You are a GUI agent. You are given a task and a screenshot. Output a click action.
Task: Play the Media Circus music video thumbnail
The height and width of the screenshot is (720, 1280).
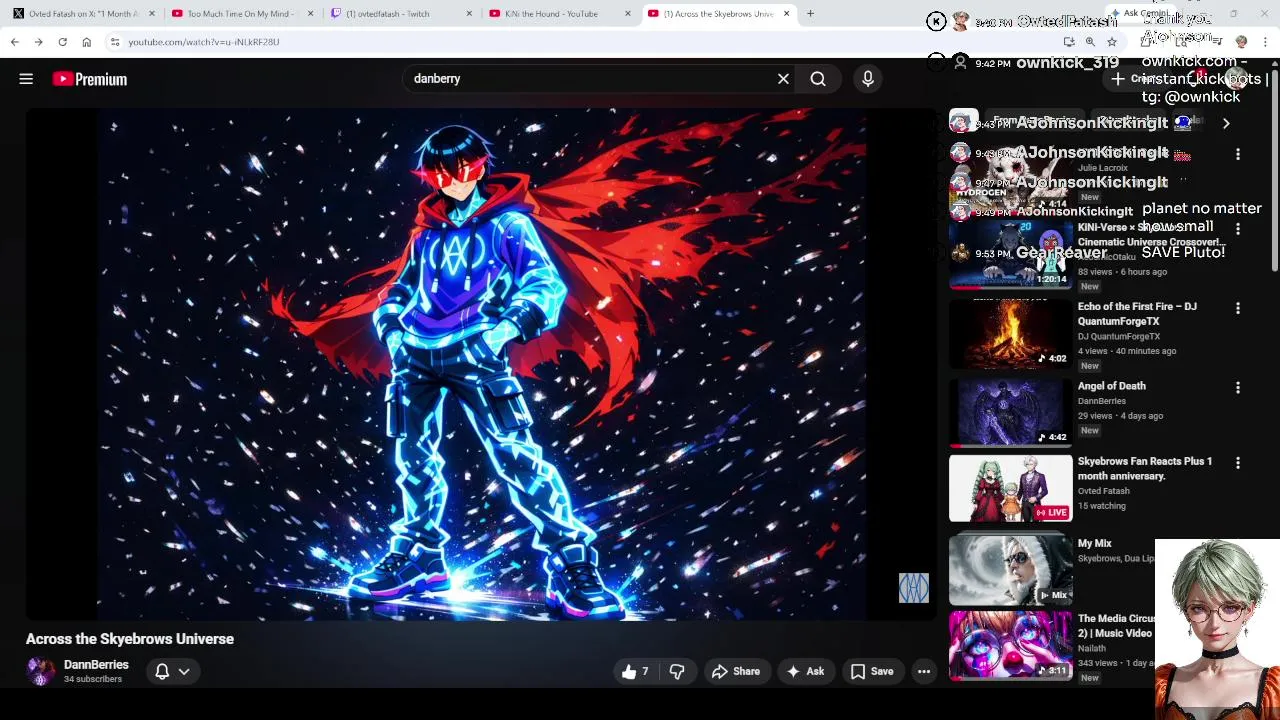point(1010,646)
